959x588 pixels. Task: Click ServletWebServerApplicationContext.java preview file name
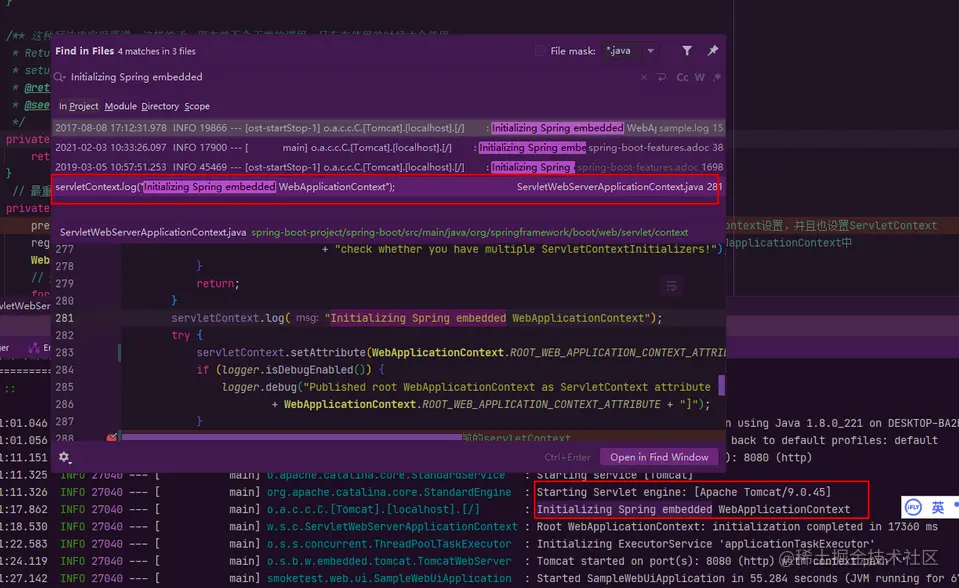[x=153, y=233]
